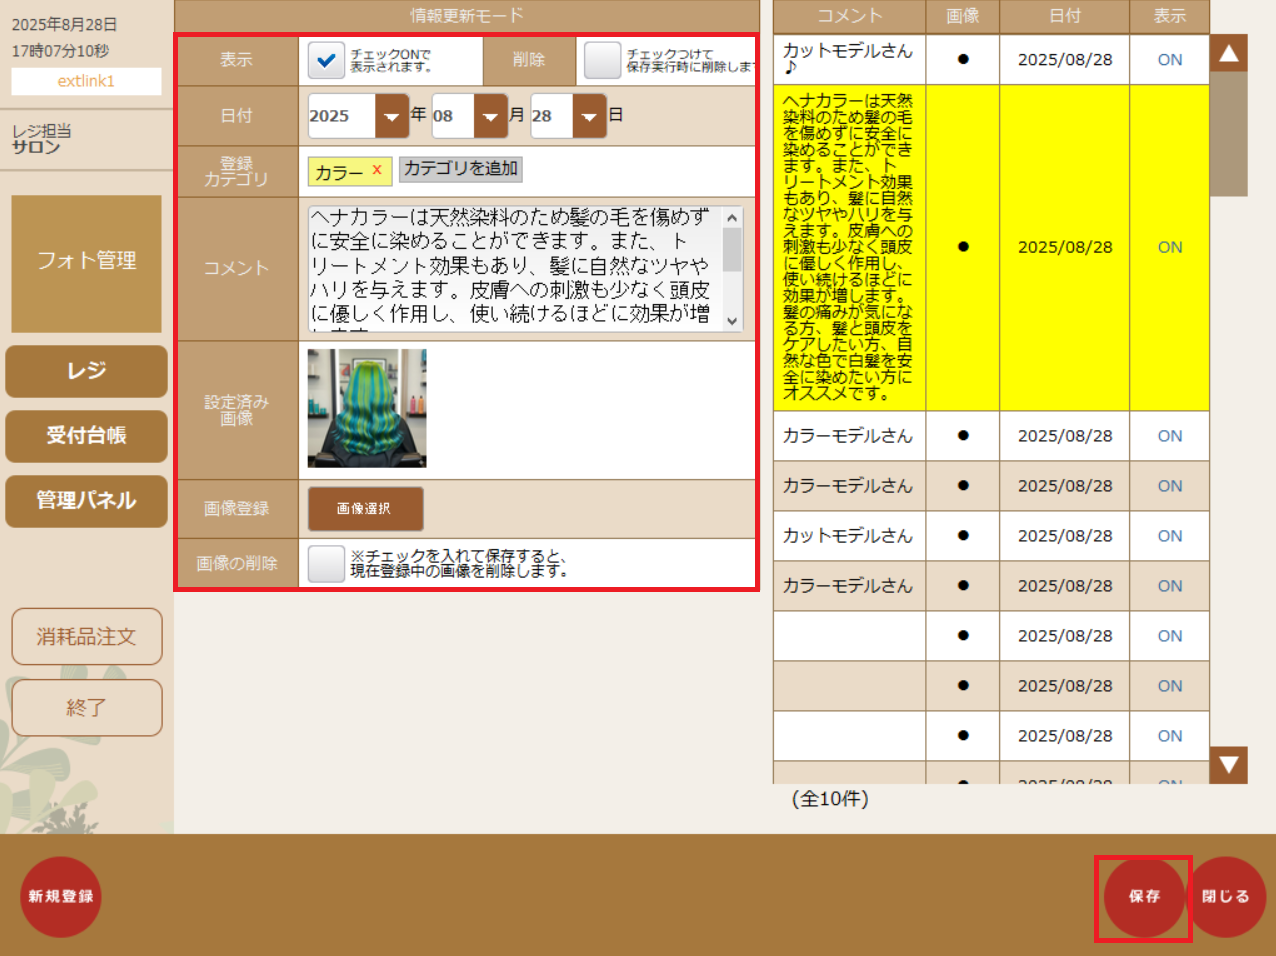Open the month 08 dropdown
The height and width of the screenshot is (956, 1276).
click(490, 116)
